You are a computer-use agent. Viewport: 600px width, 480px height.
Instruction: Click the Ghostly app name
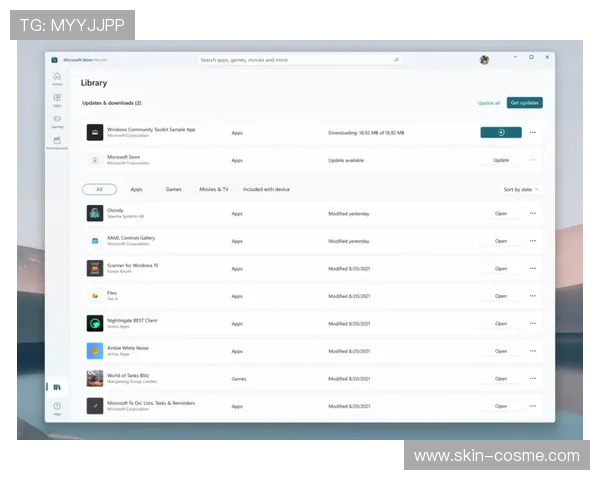(115, 210)
